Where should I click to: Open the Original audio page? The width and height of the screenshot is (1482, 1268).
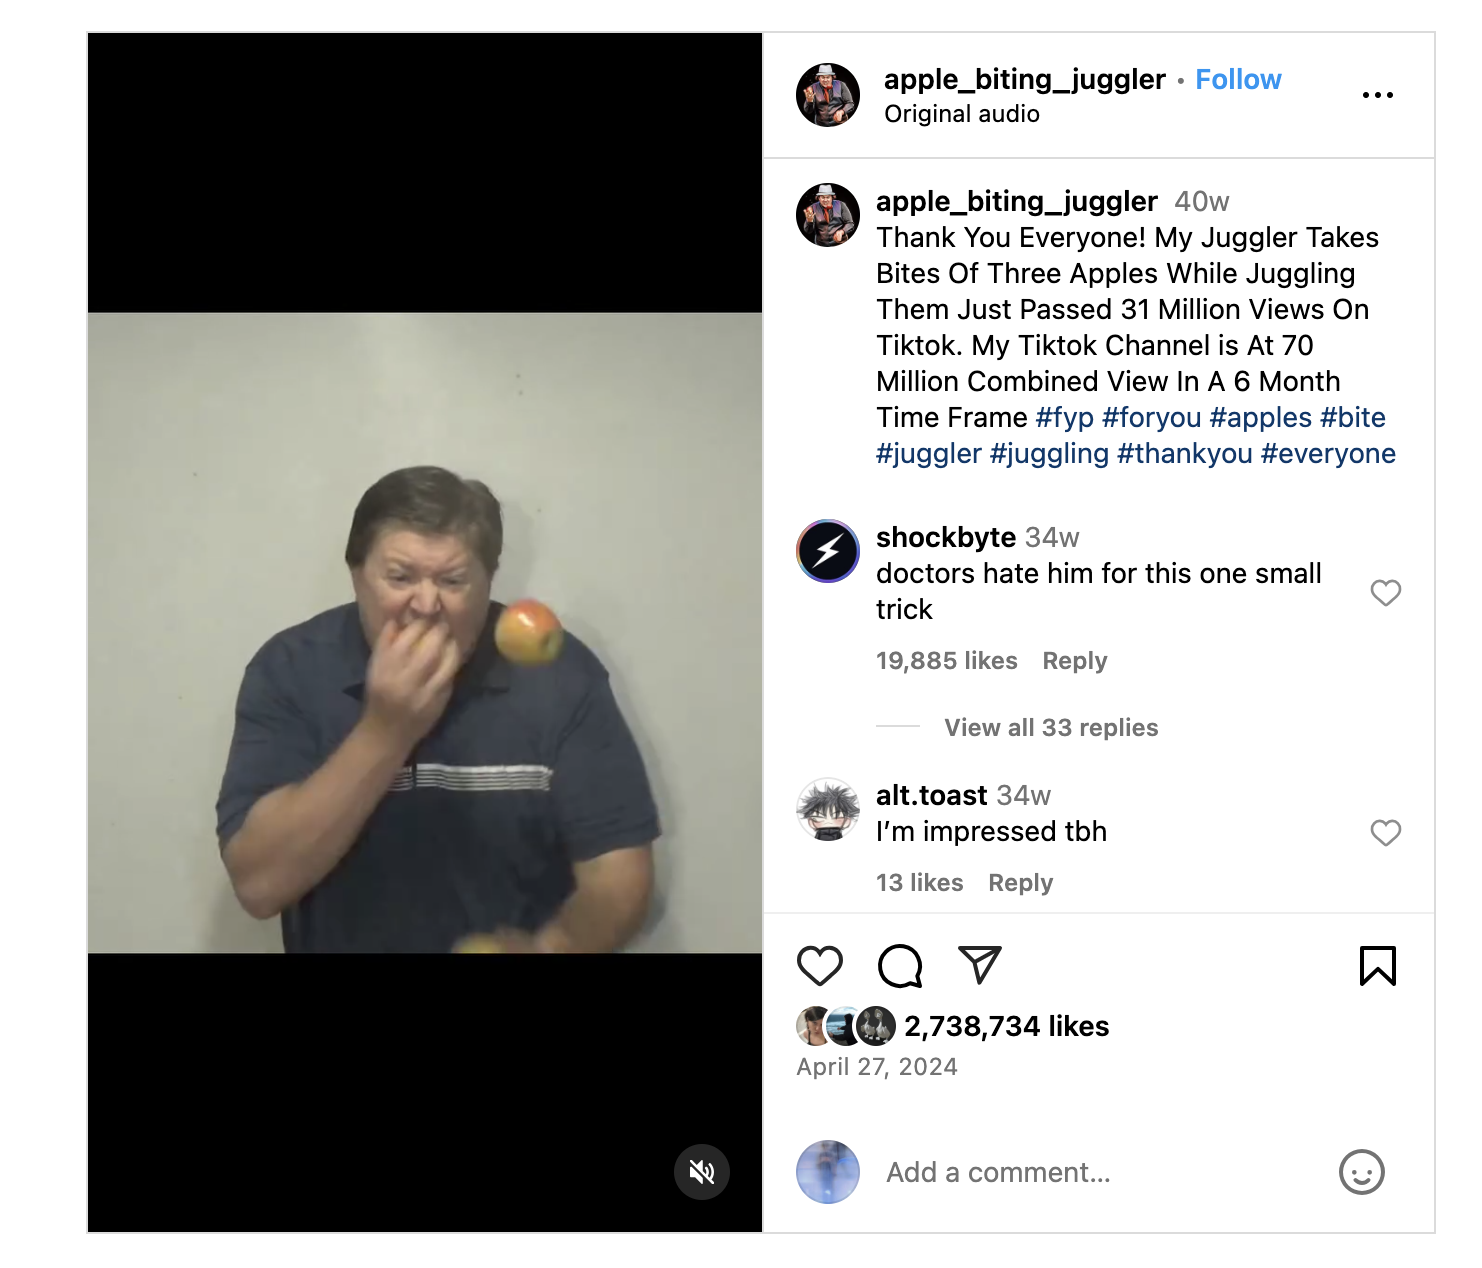pos(962,114)
